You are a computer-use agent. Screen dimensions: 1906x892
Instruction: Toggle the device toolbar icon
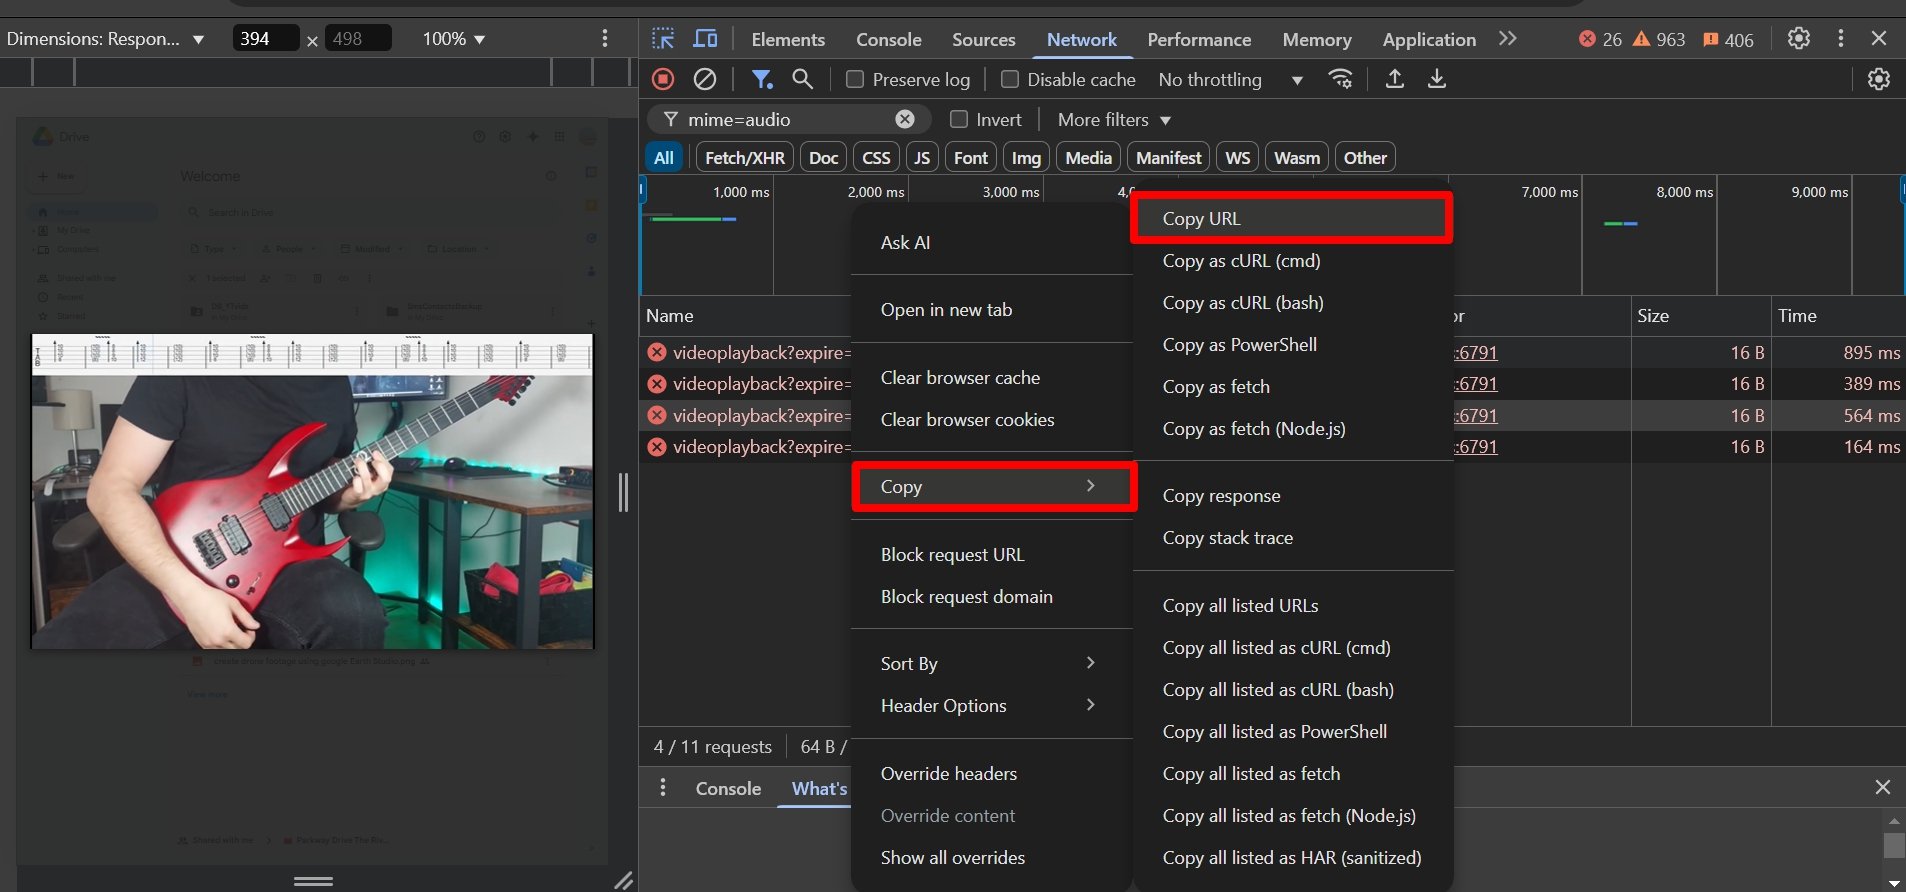(705, 39)
